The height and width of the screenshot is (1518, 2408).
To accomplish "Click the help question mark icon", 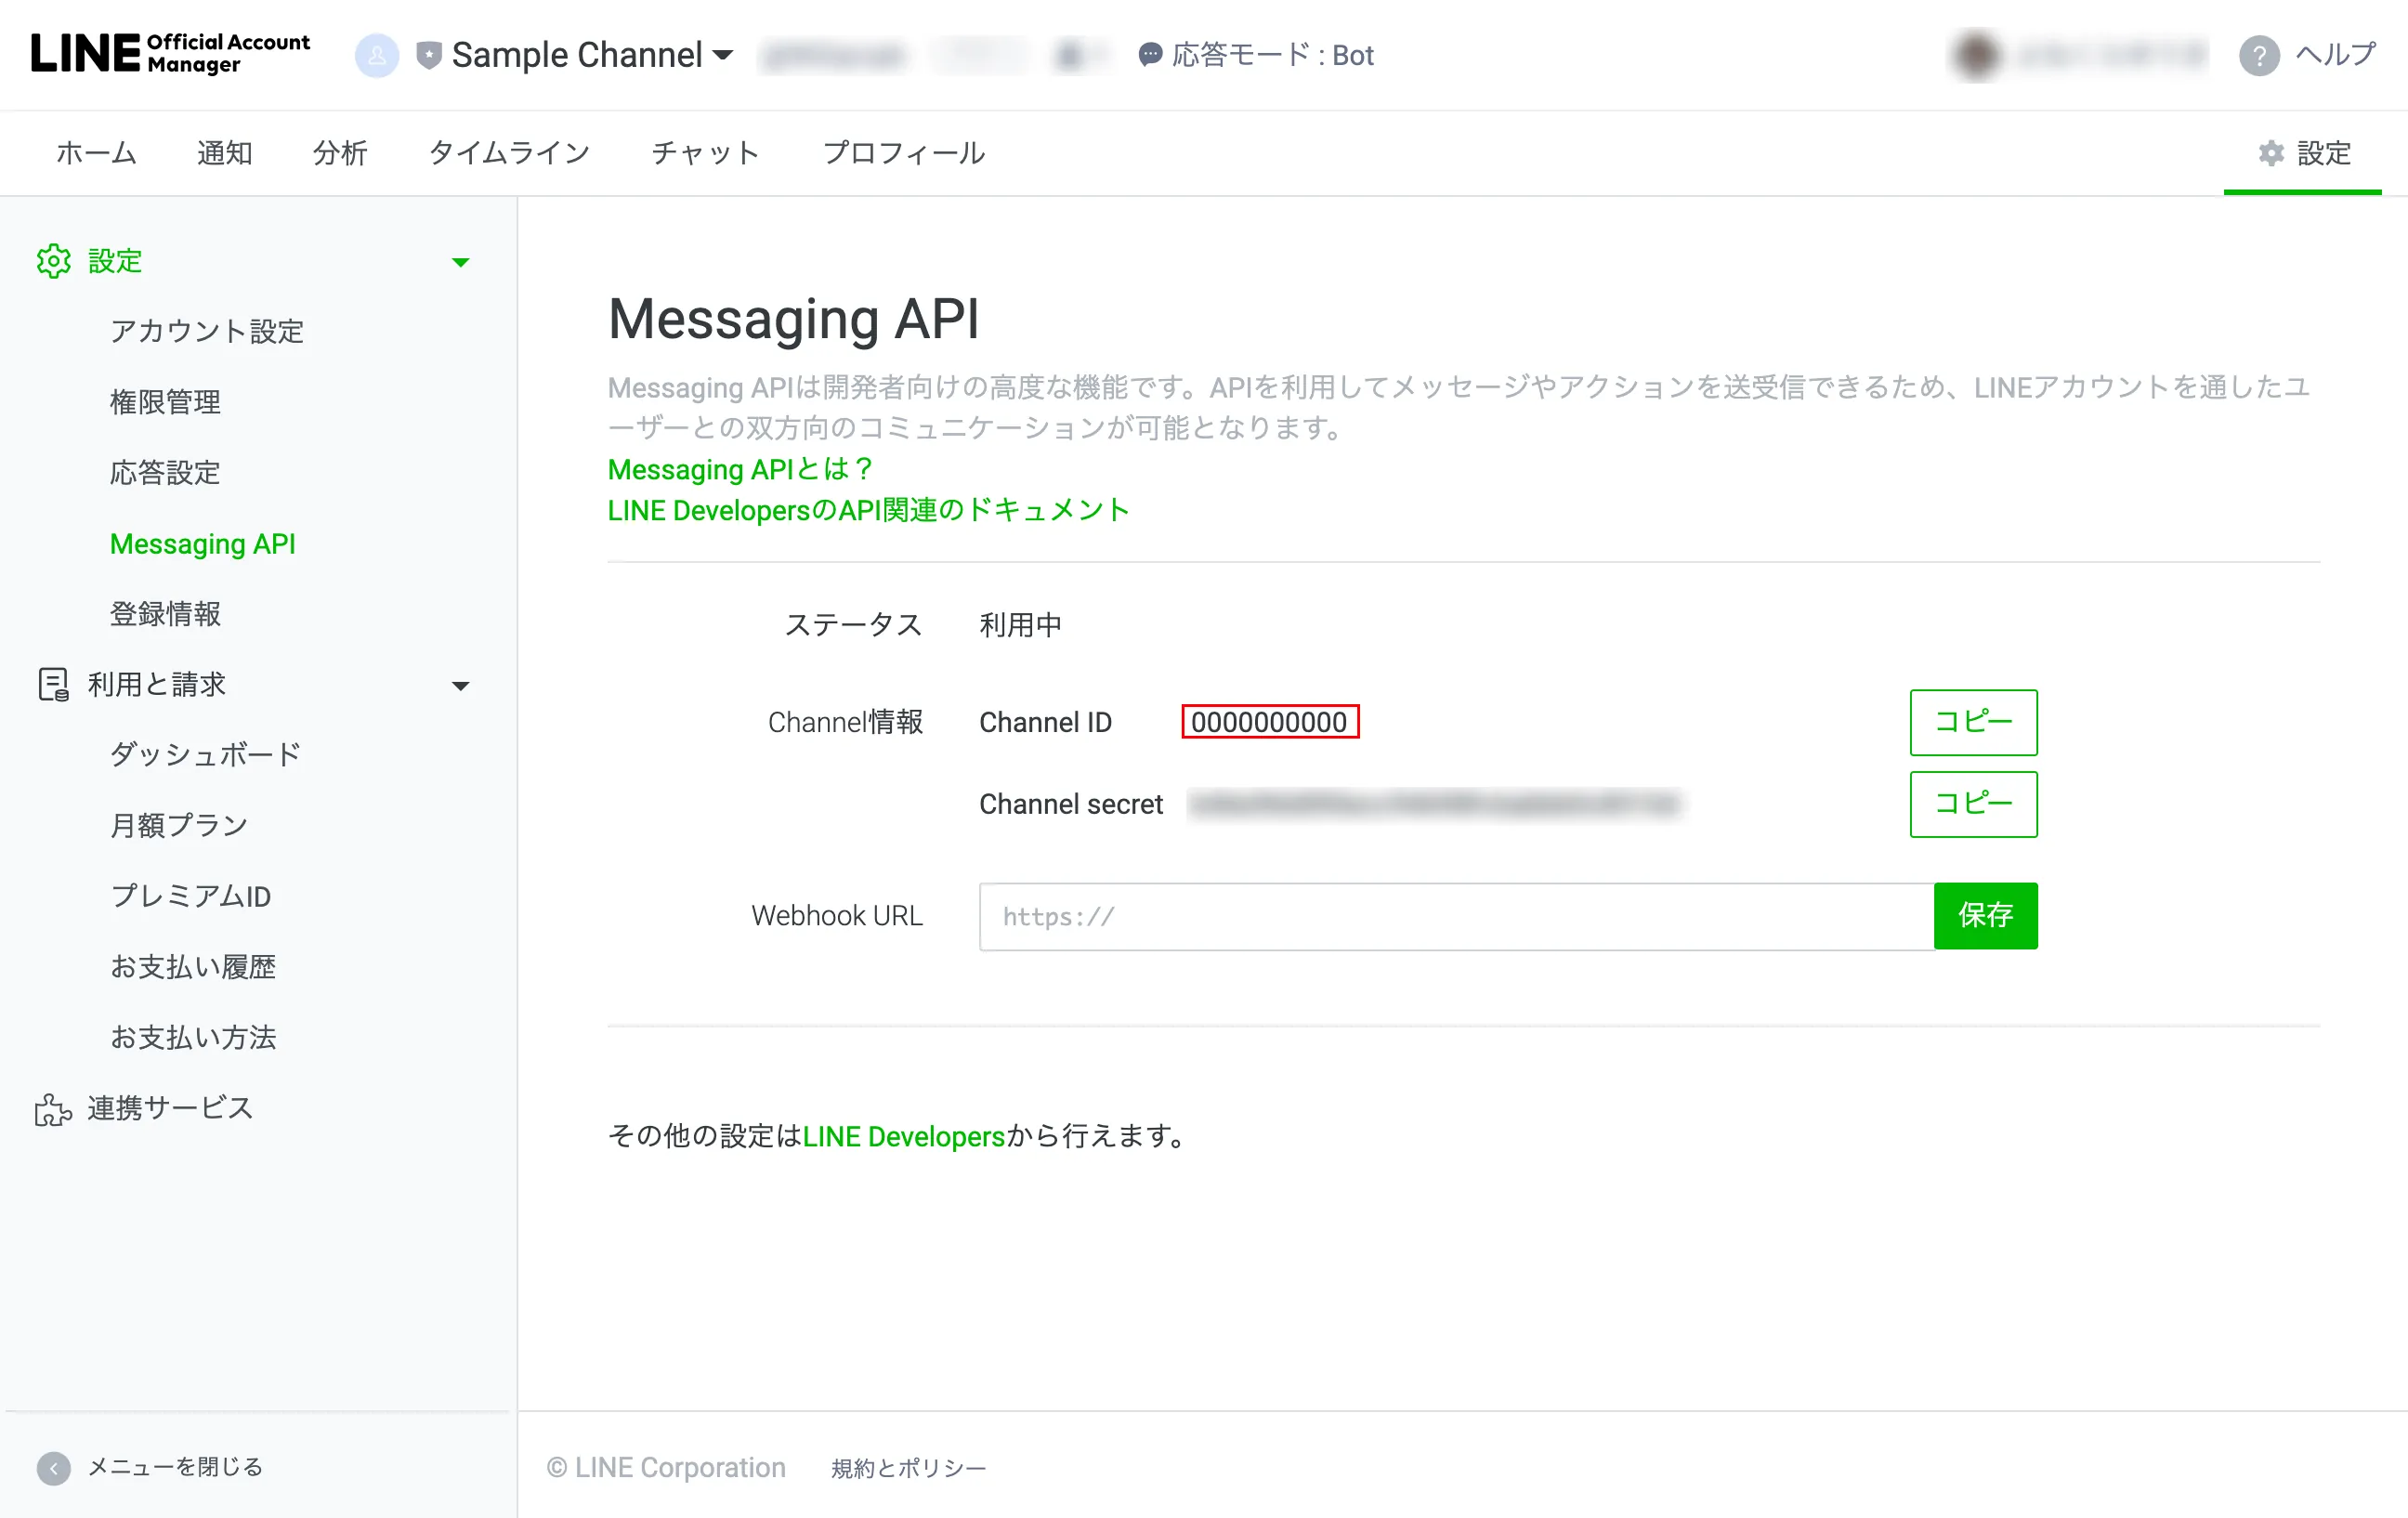I will [x=2259, y=55].
